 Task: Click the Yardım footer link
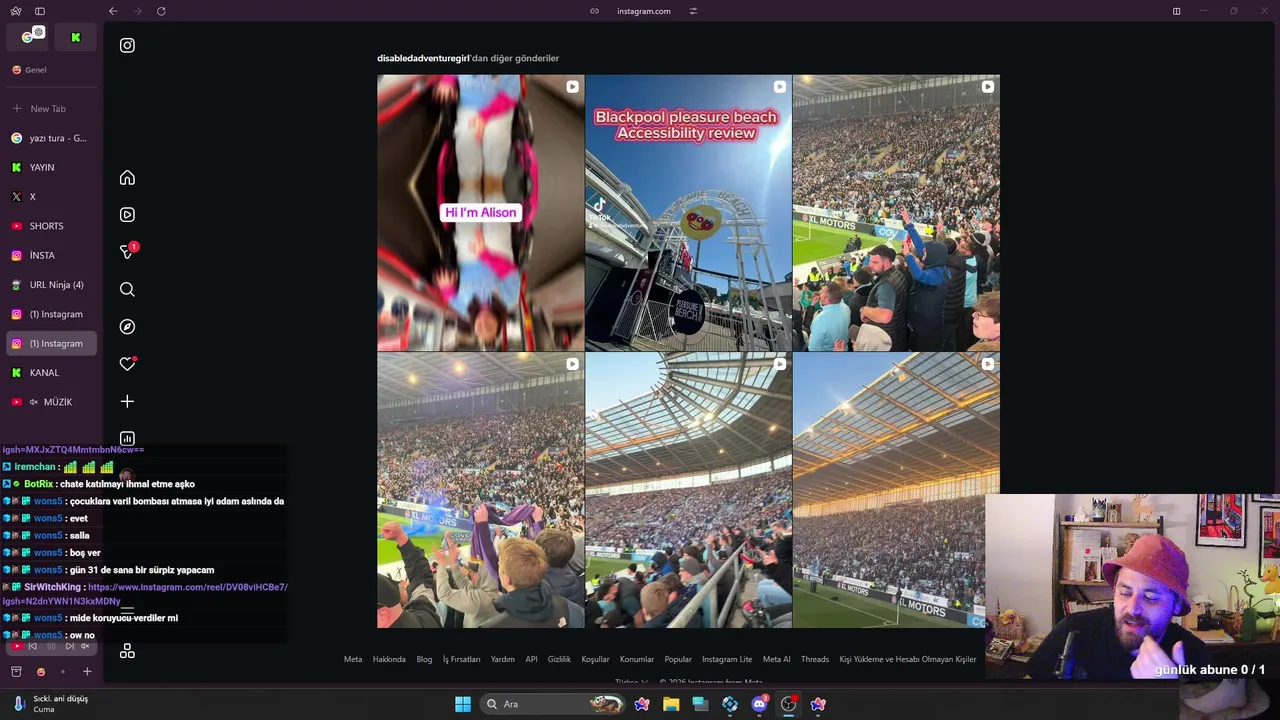tap(503, 659)
